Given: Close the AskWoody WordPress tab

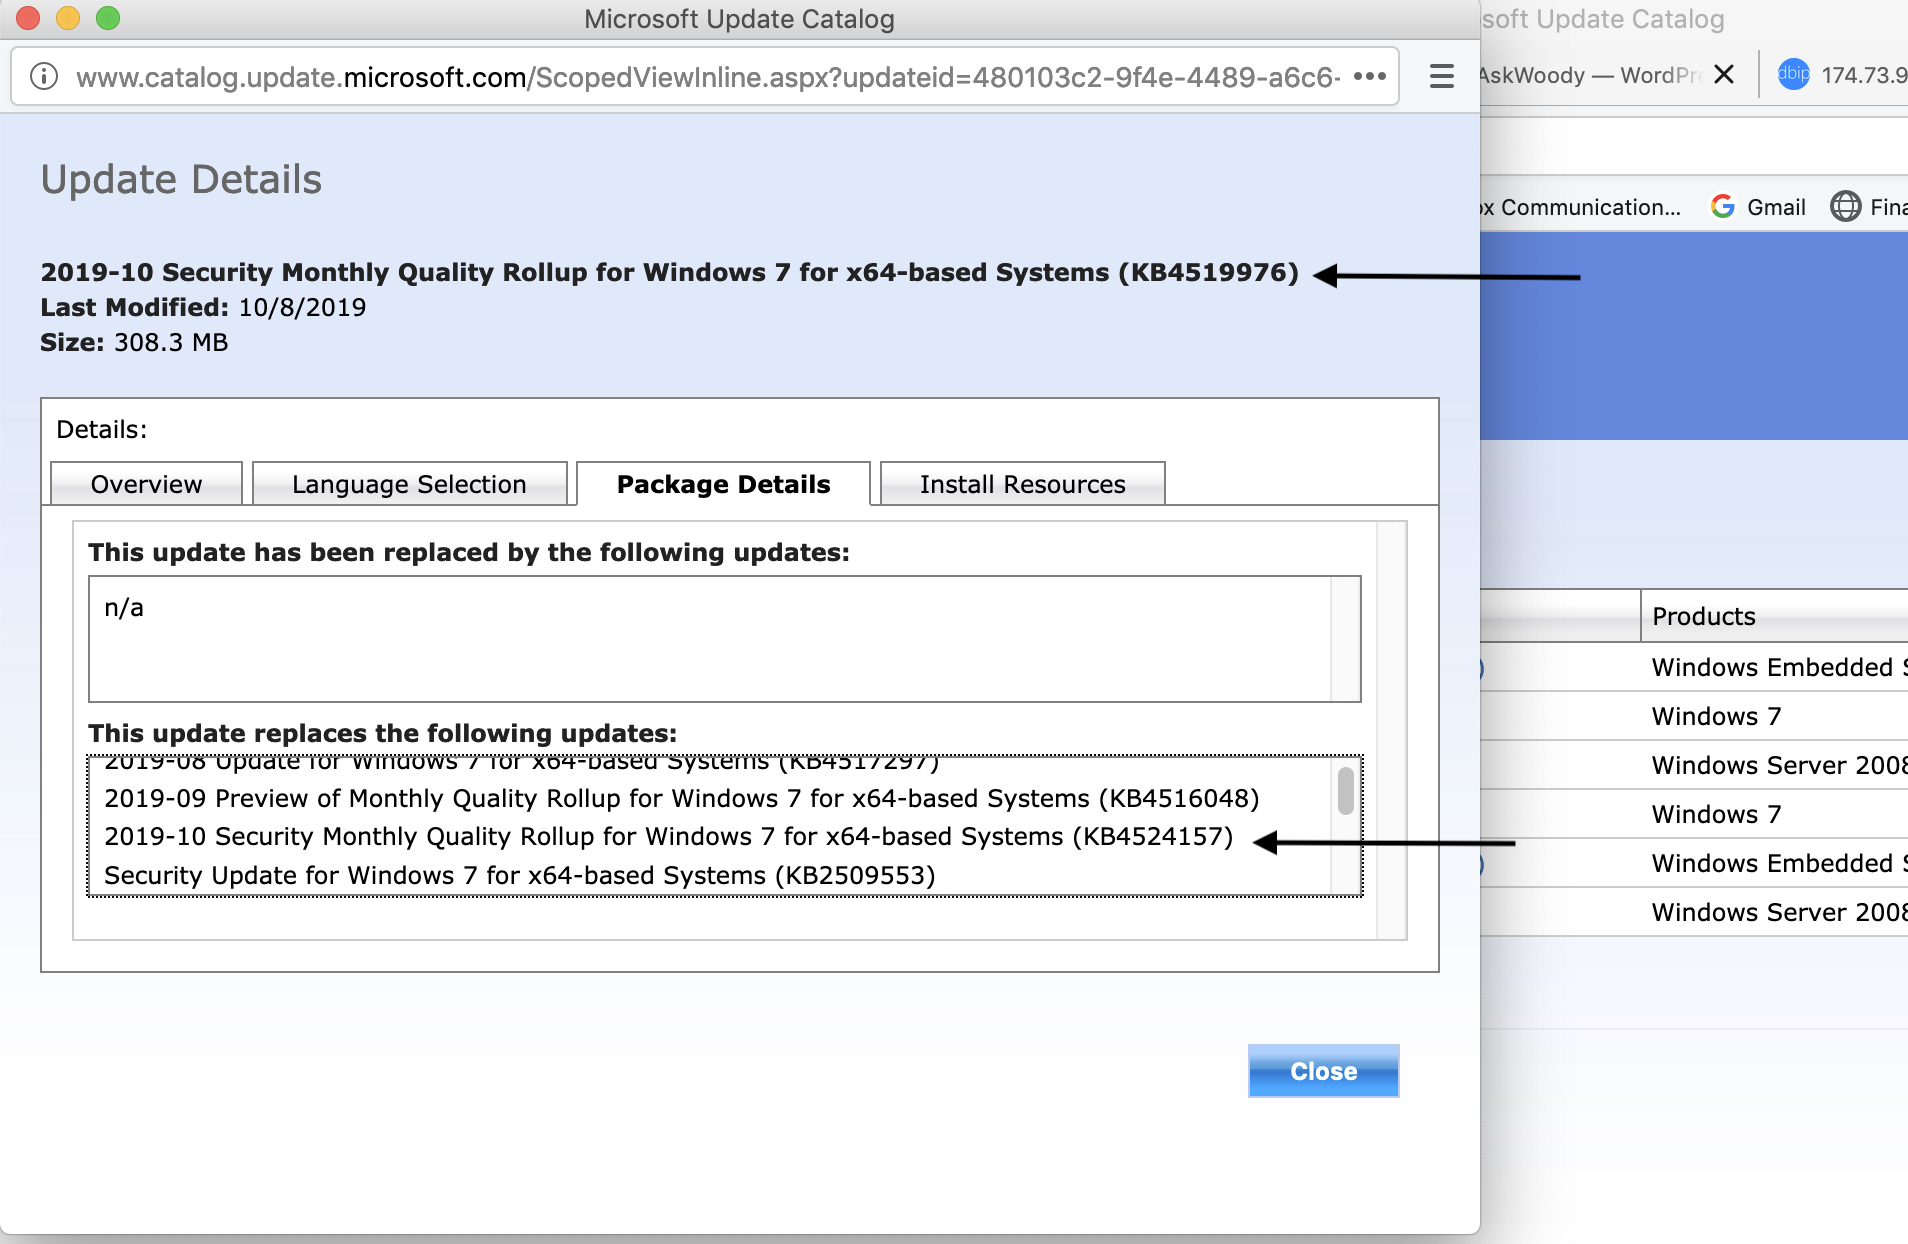Looking at the screenshot, I should tap(1723, 75).
